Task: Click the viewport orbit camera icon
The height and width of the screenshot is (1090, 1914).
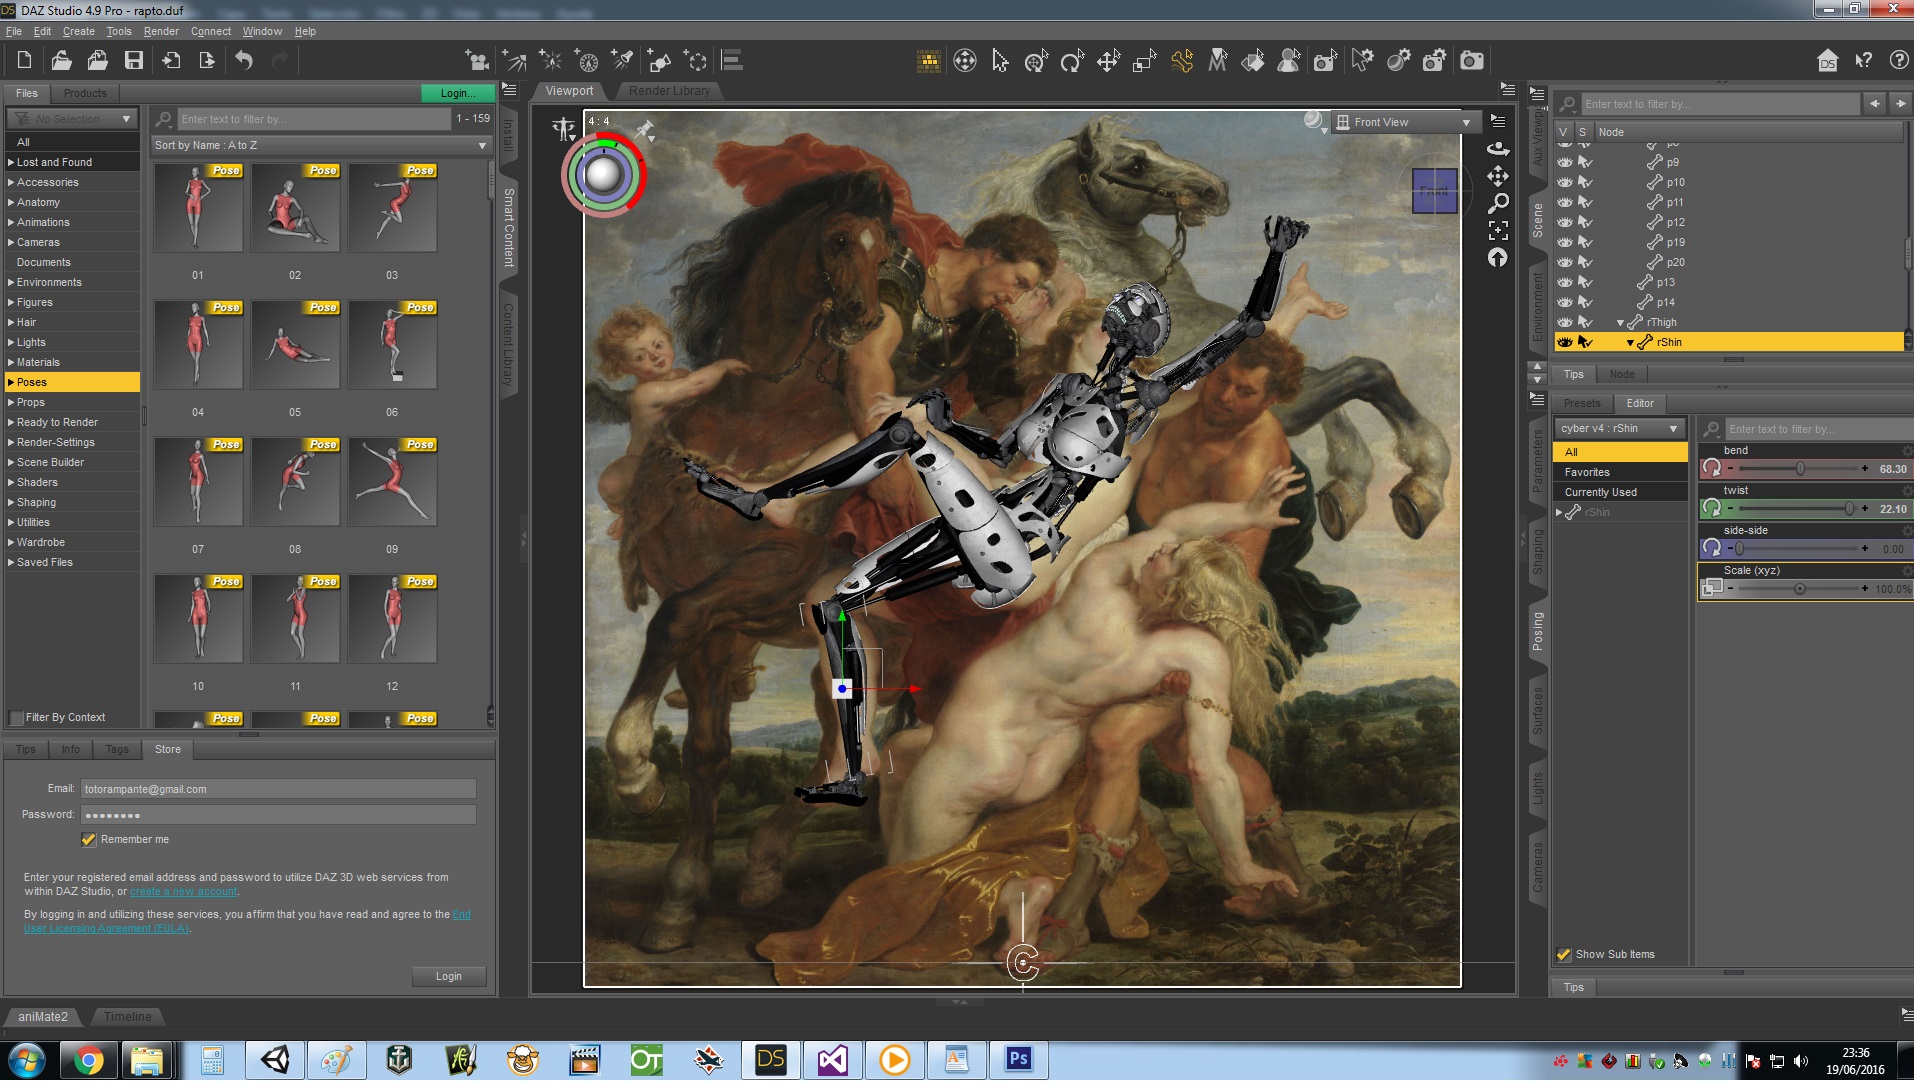Action: point(1497,149)
